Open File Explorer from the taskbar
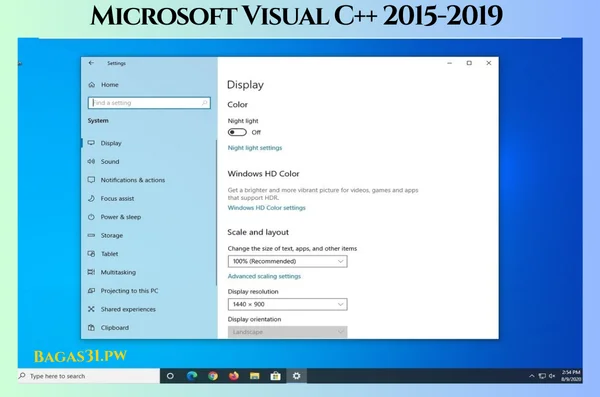Screen dimensions: 600x397 click(255, 376)
